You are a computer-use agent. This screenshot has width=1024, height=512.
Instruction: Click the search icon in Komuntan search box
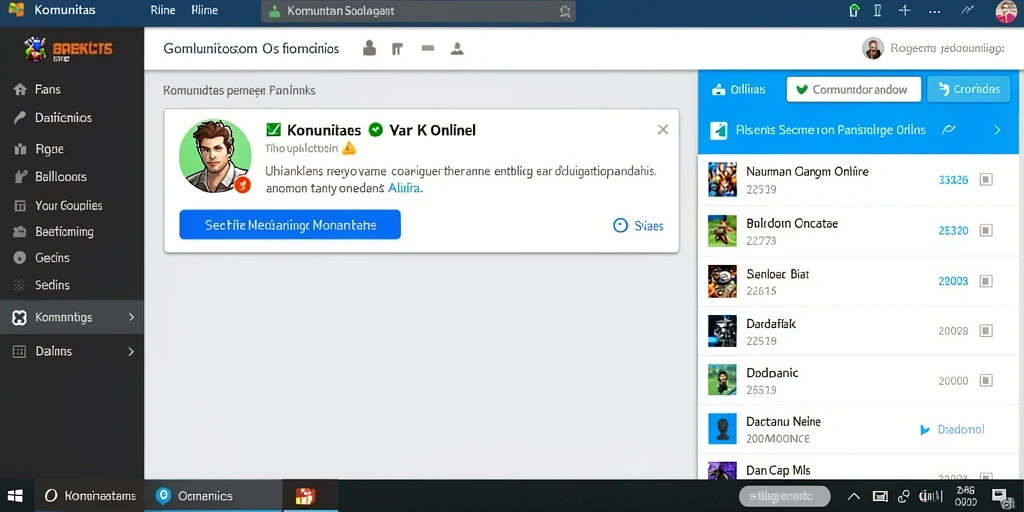pyautogui.click(x=565, y=11)
